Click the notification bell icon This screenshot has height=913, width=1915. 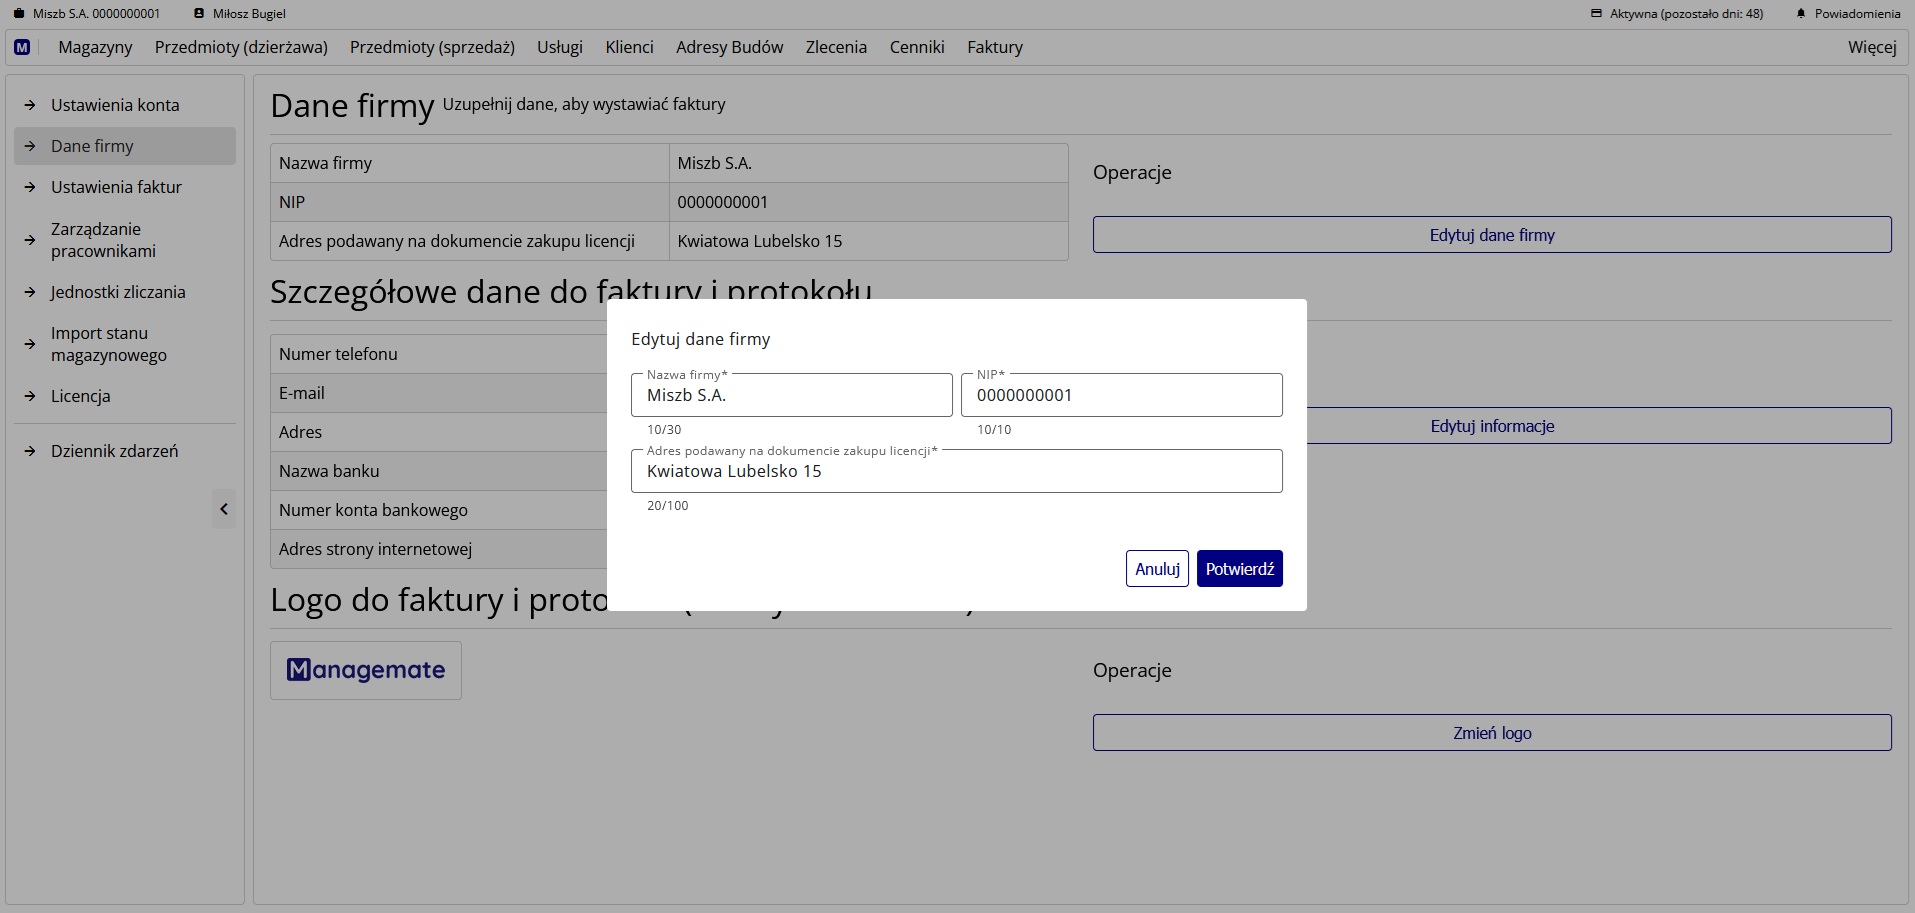coord(1801,14)
